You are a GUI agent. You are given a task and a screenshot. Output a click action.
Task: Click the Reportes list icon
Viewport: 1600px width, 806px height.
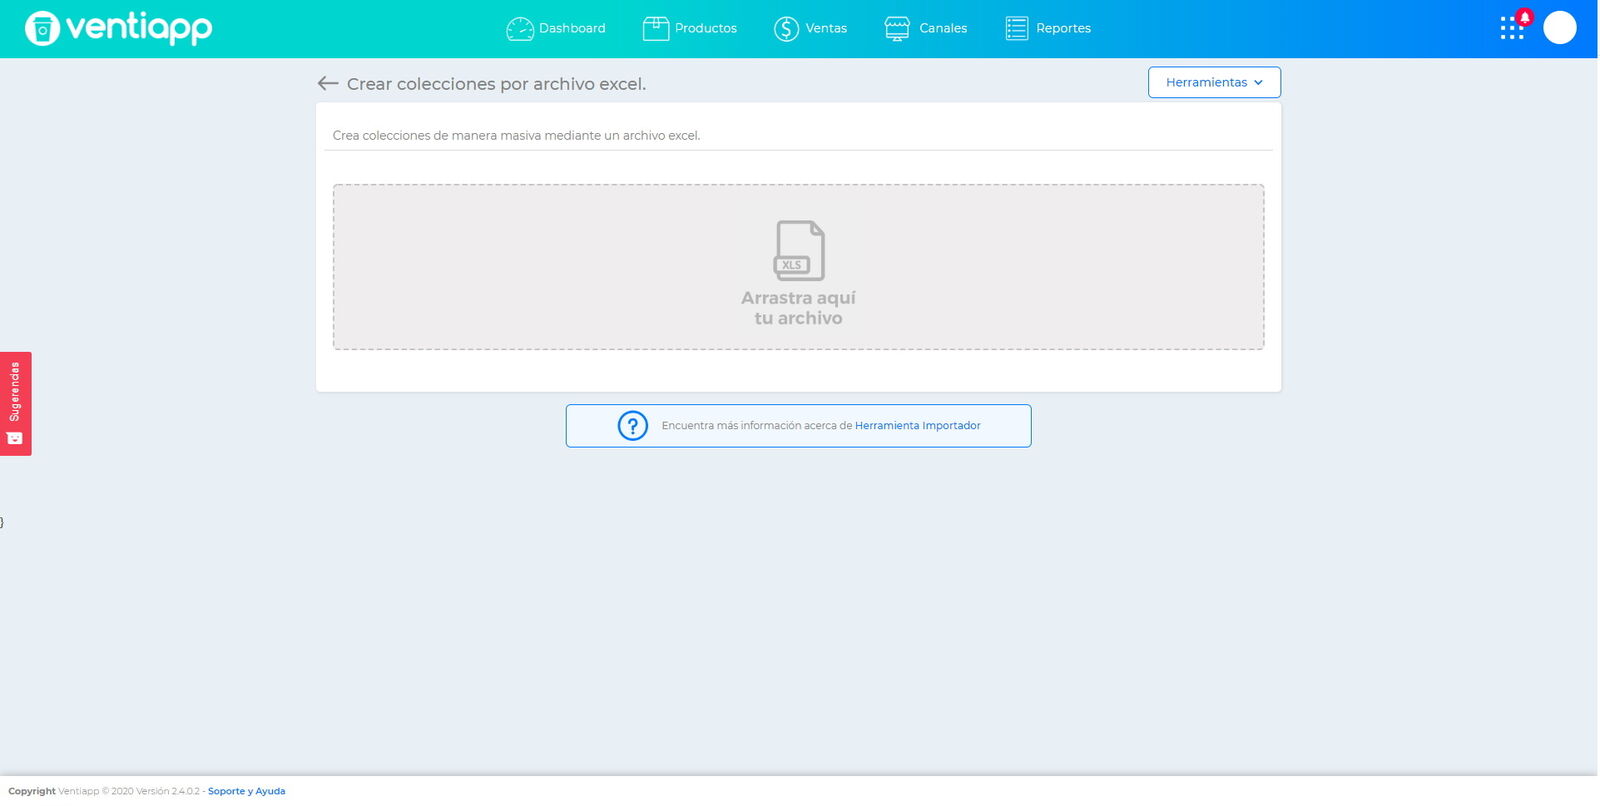point(1017,29)
